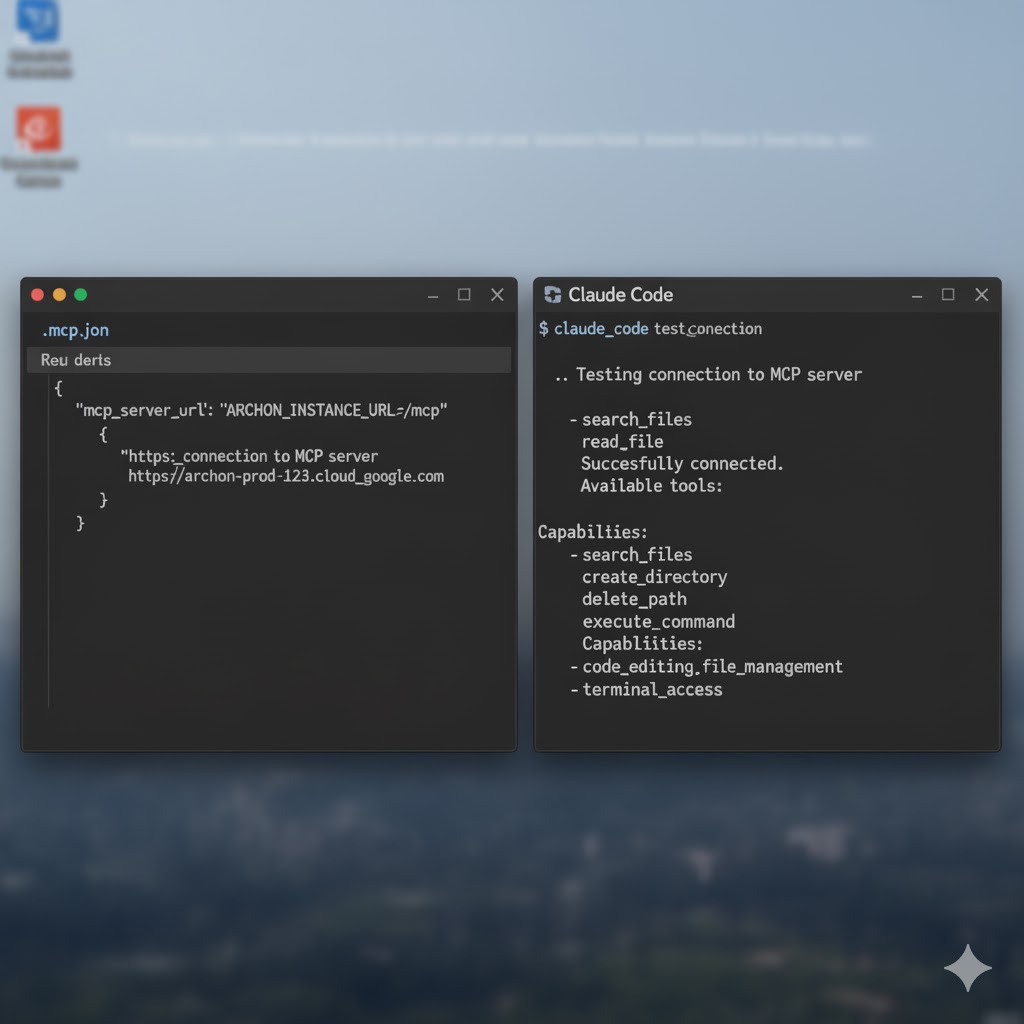1024x1024 pixels.
Task: Click the "Reu derts" header bar
Action: click(268, 360)
